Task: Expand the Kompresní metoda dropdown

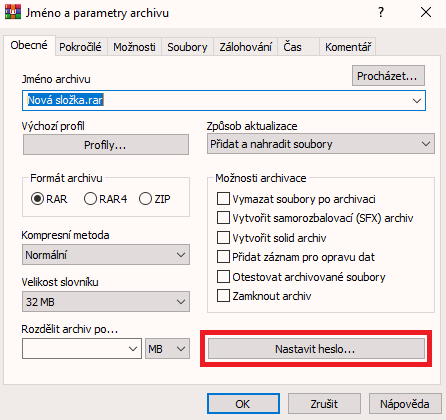Action: click(106, 255)
